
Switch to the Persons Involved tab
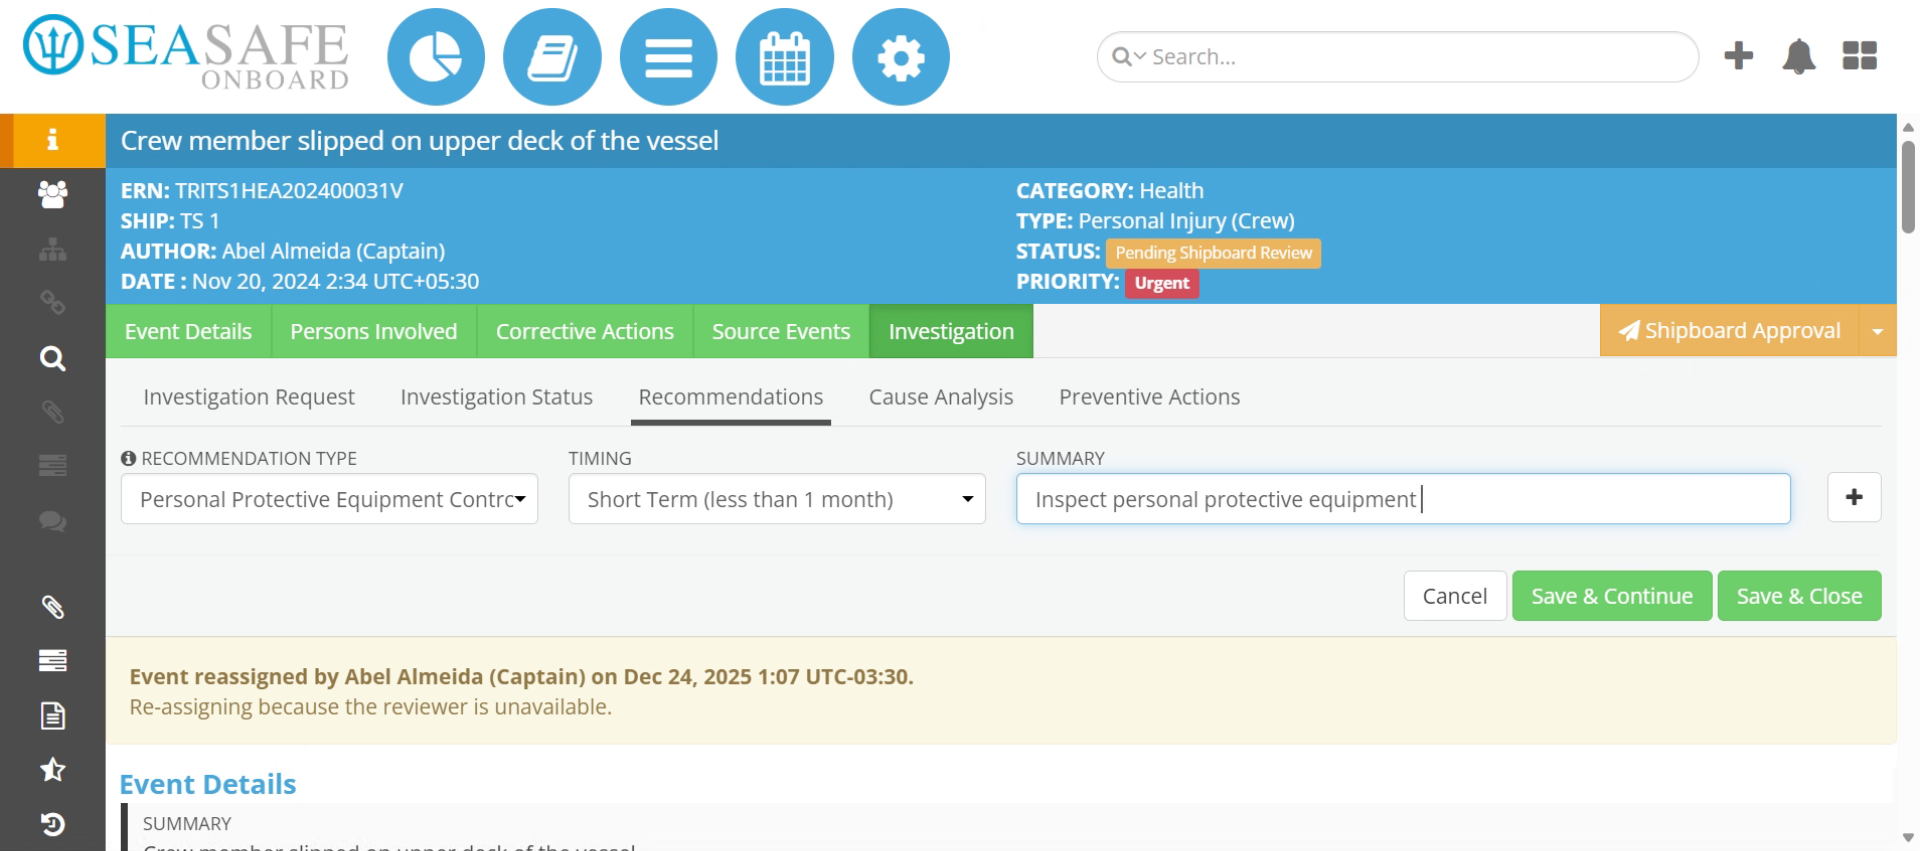coord(373,331)
